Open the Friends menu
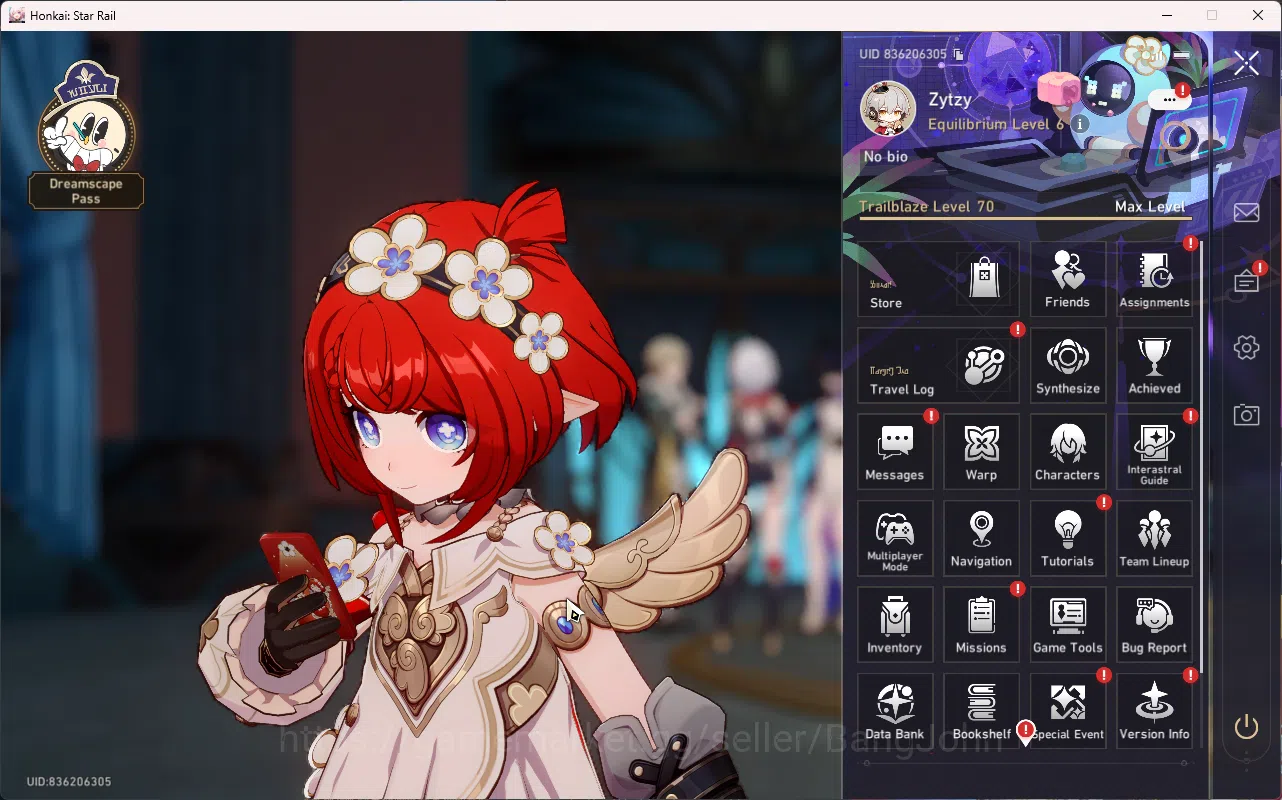Viewport: 1282px width, 800px height. [1068, 279]
